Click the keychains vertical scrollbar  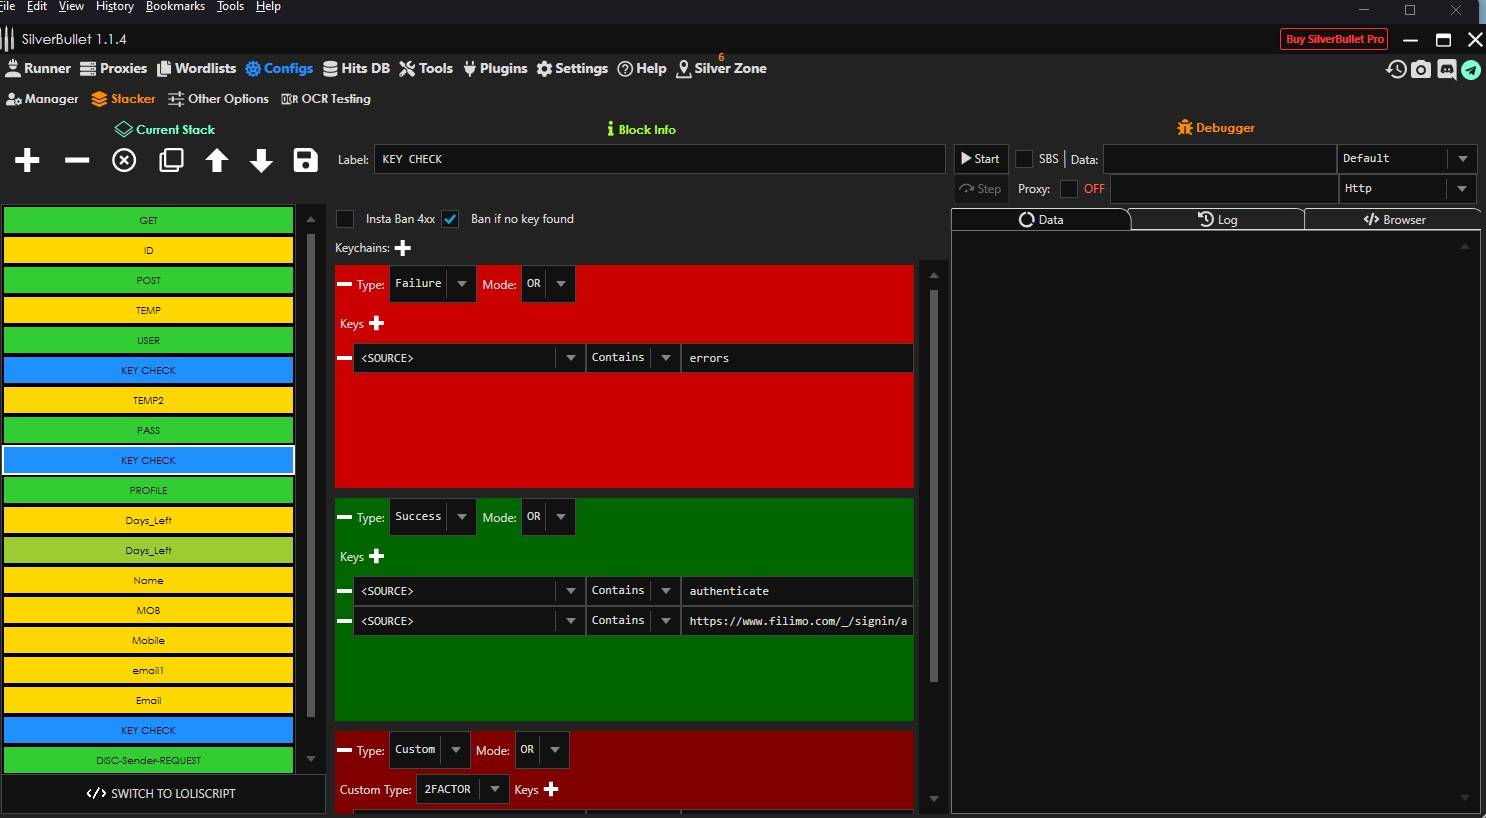point(934,485)
